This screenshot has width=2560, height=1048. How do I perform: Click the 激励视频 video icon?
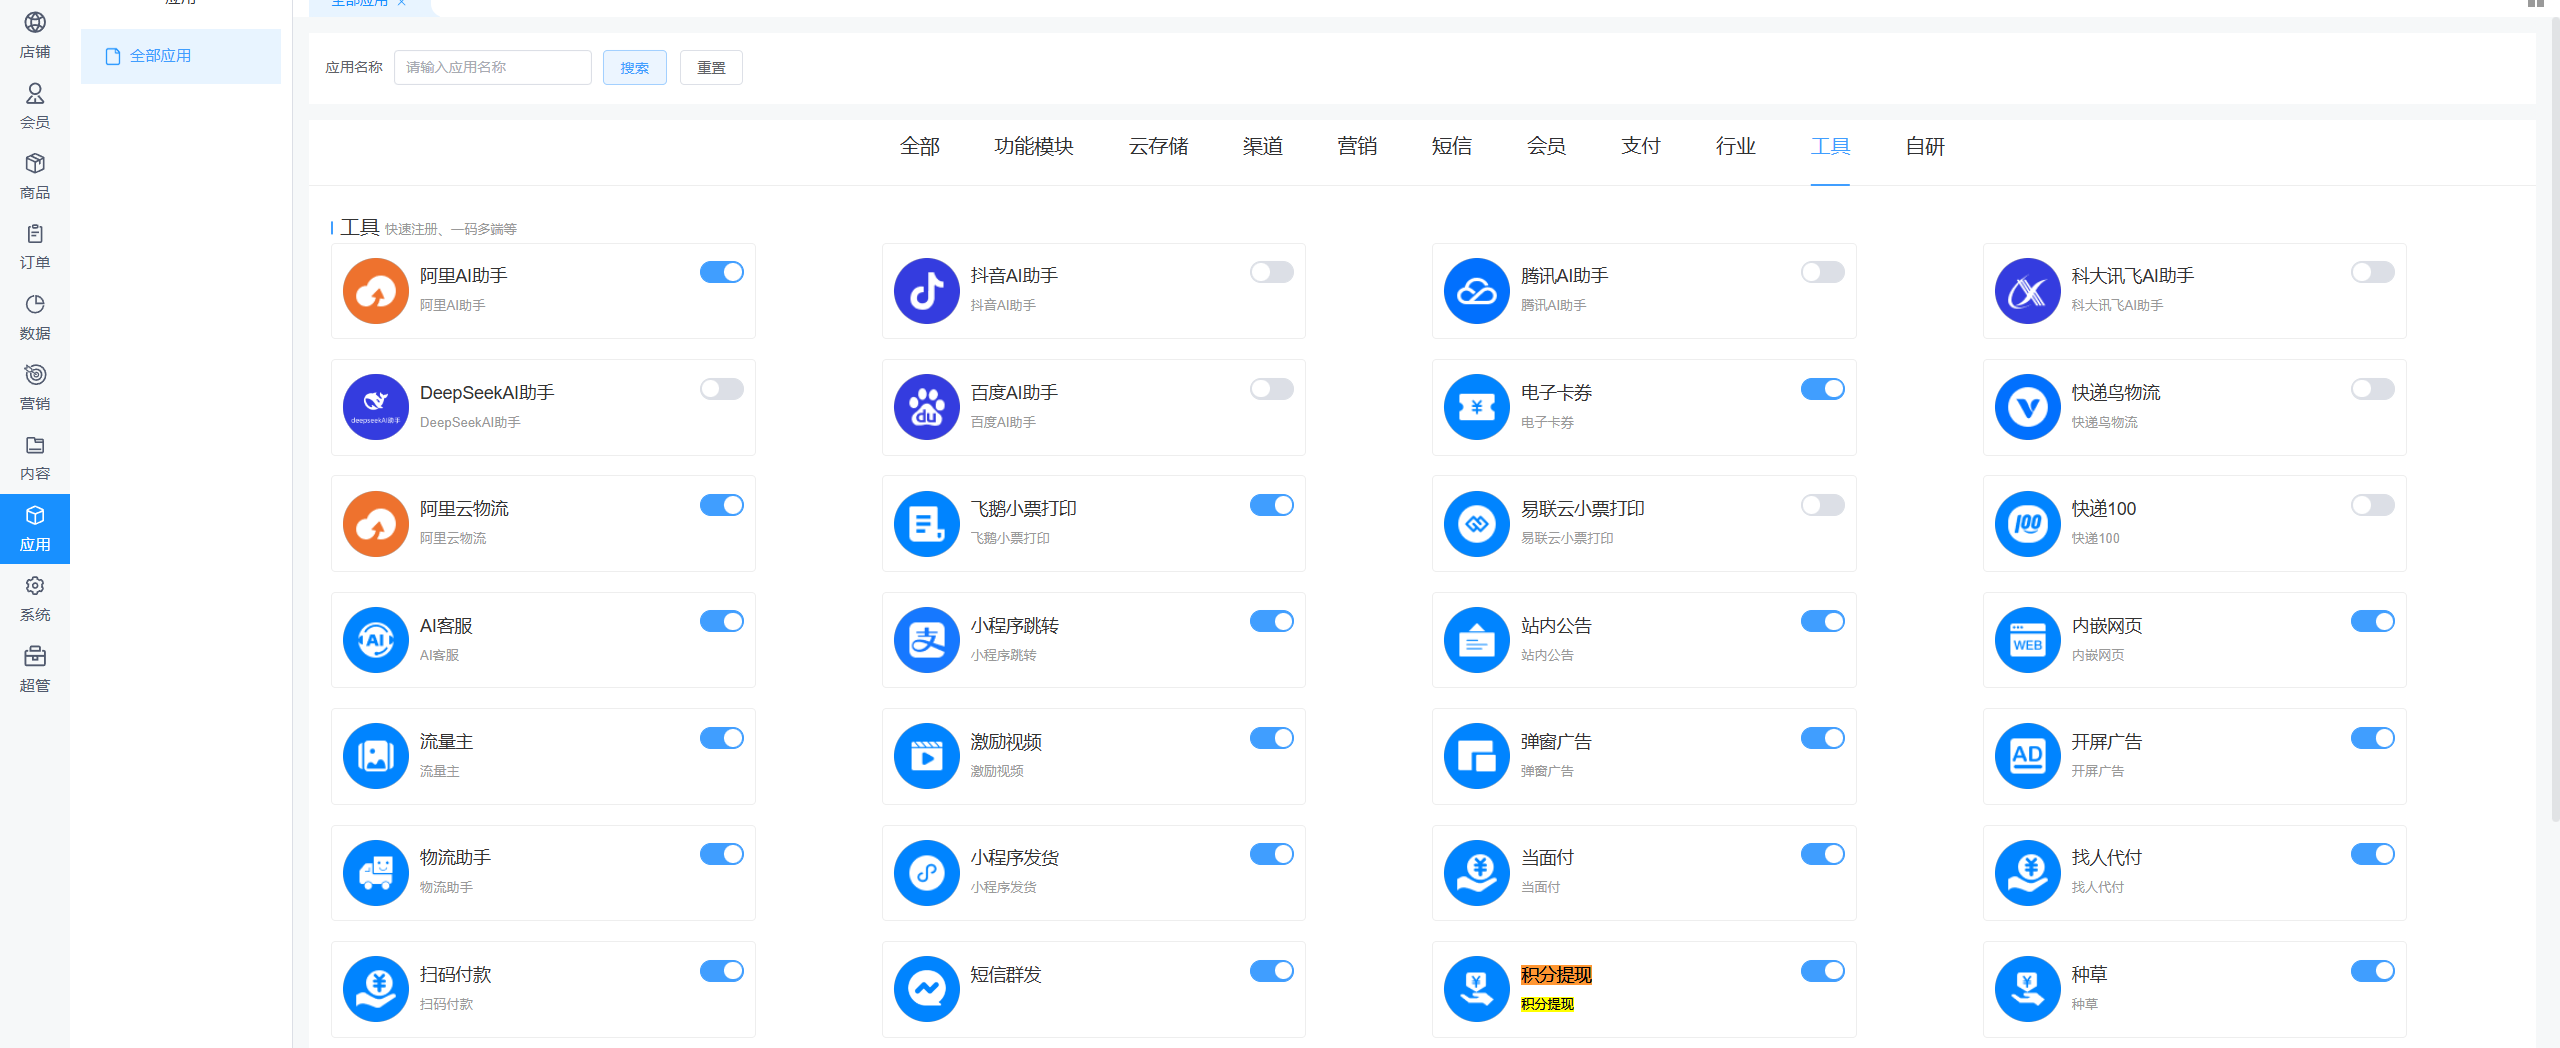click(x=927, y=756)
